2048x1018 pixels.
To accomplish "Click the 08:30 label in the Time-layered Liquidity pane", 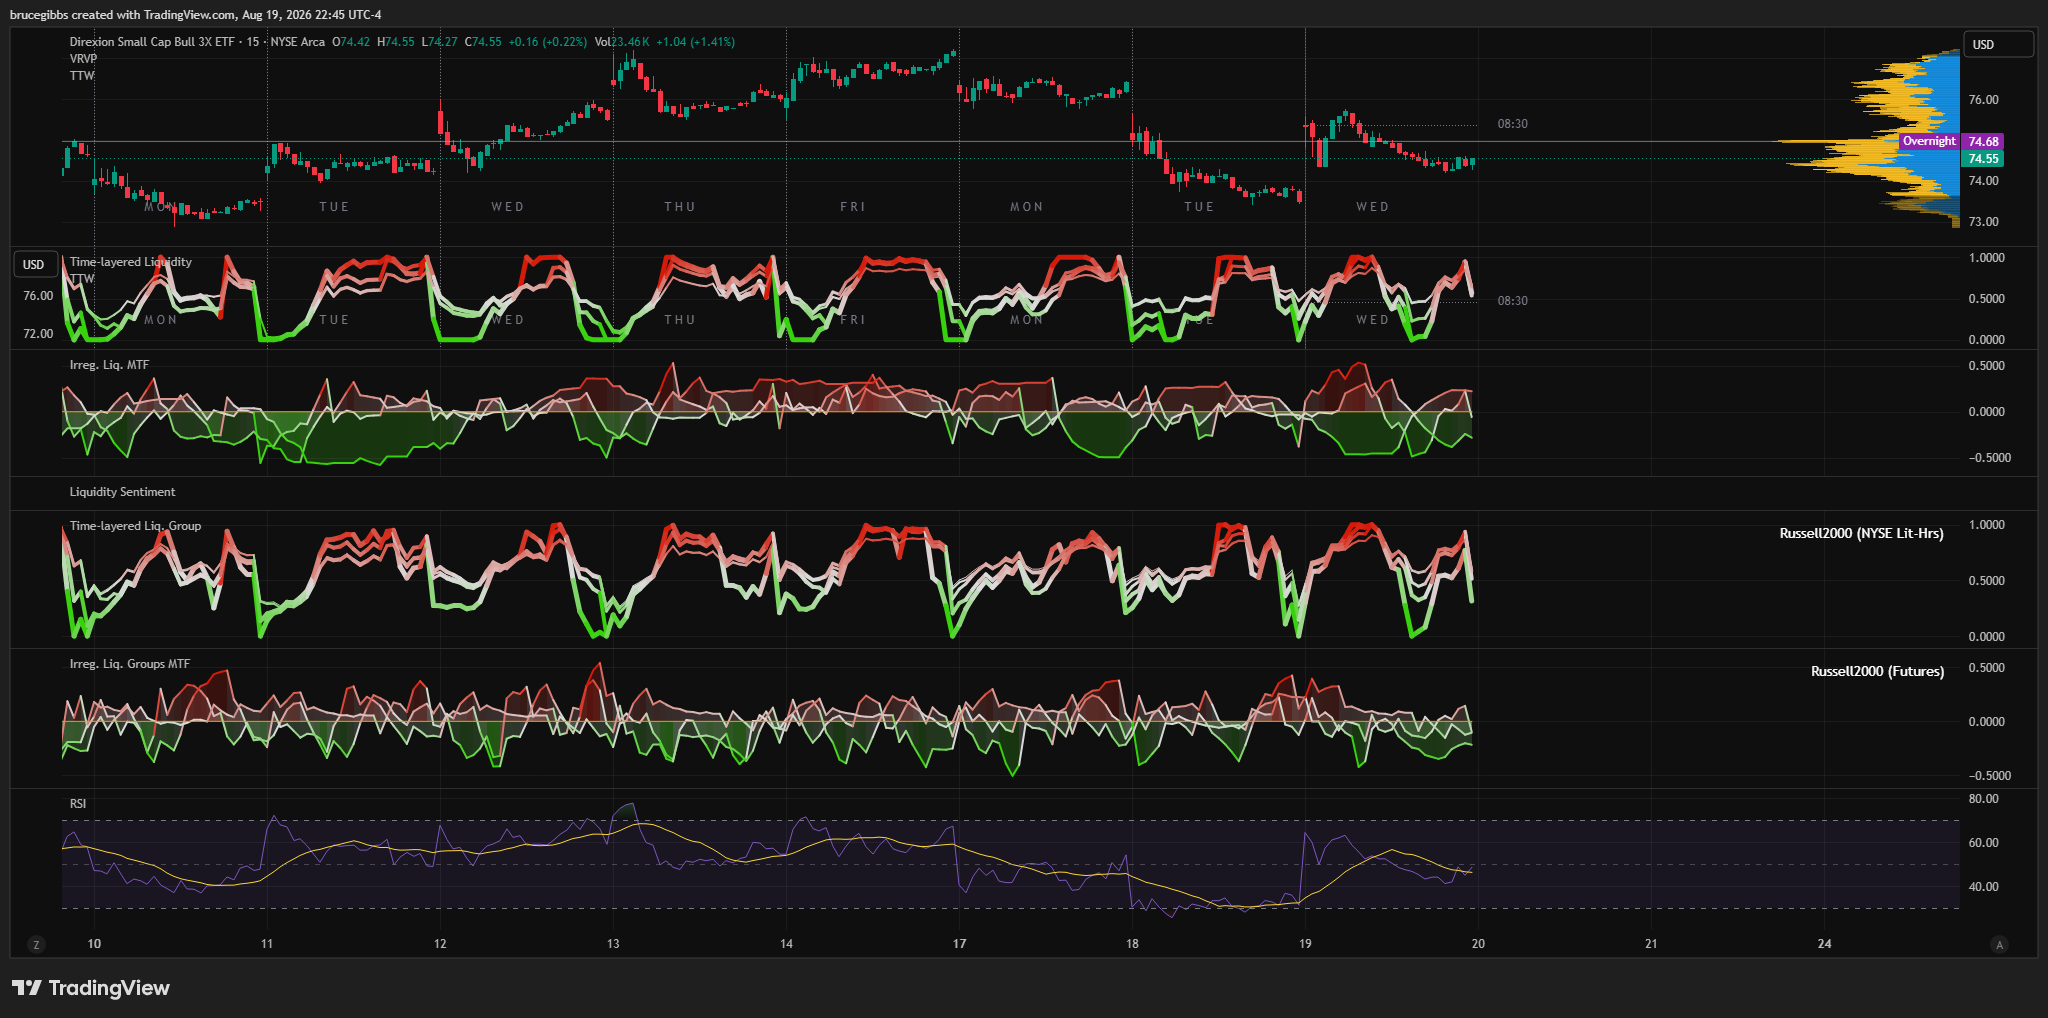I will coord(1513,301).
